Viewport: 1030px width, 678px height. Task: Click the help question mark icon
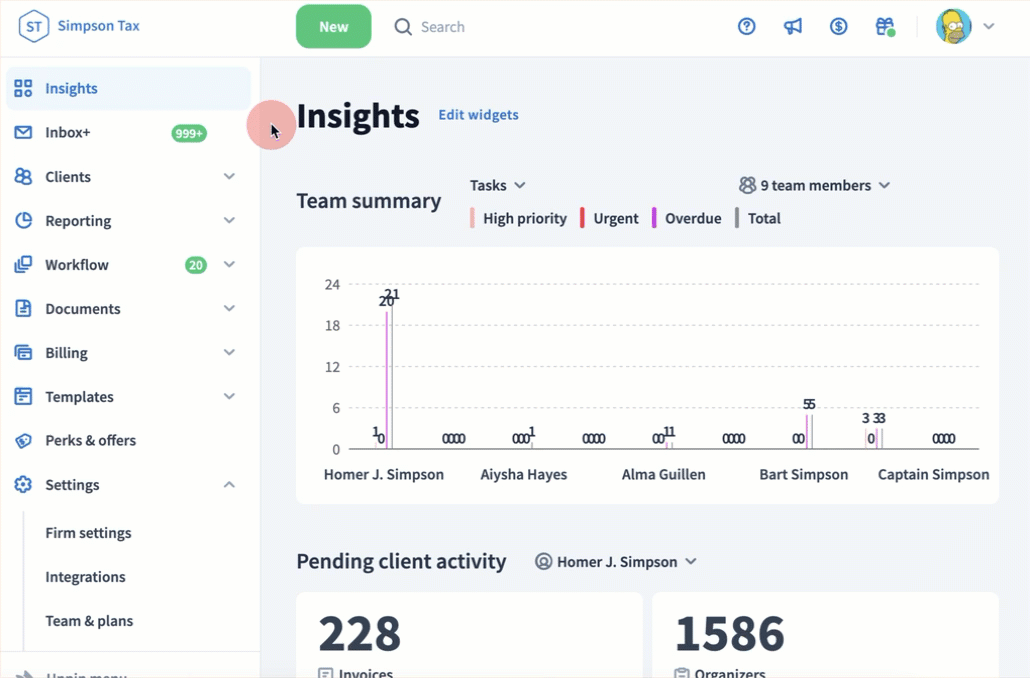(x=746, y=27)
